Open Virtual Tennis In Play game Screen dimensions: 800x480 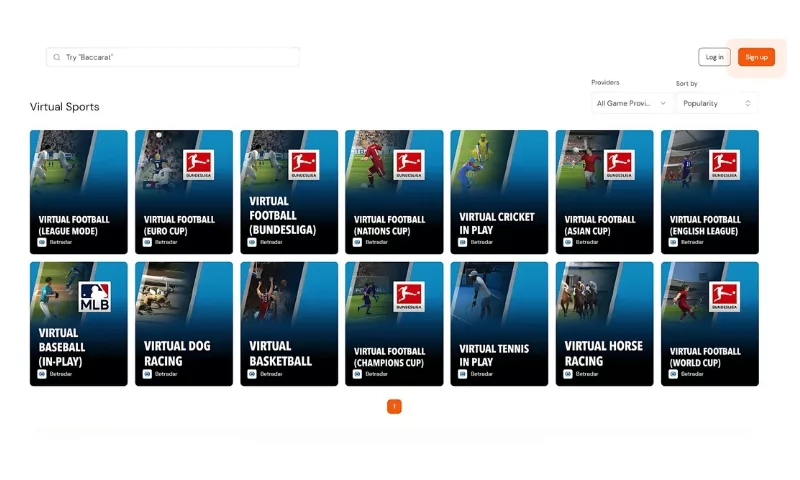coord(499,324)
